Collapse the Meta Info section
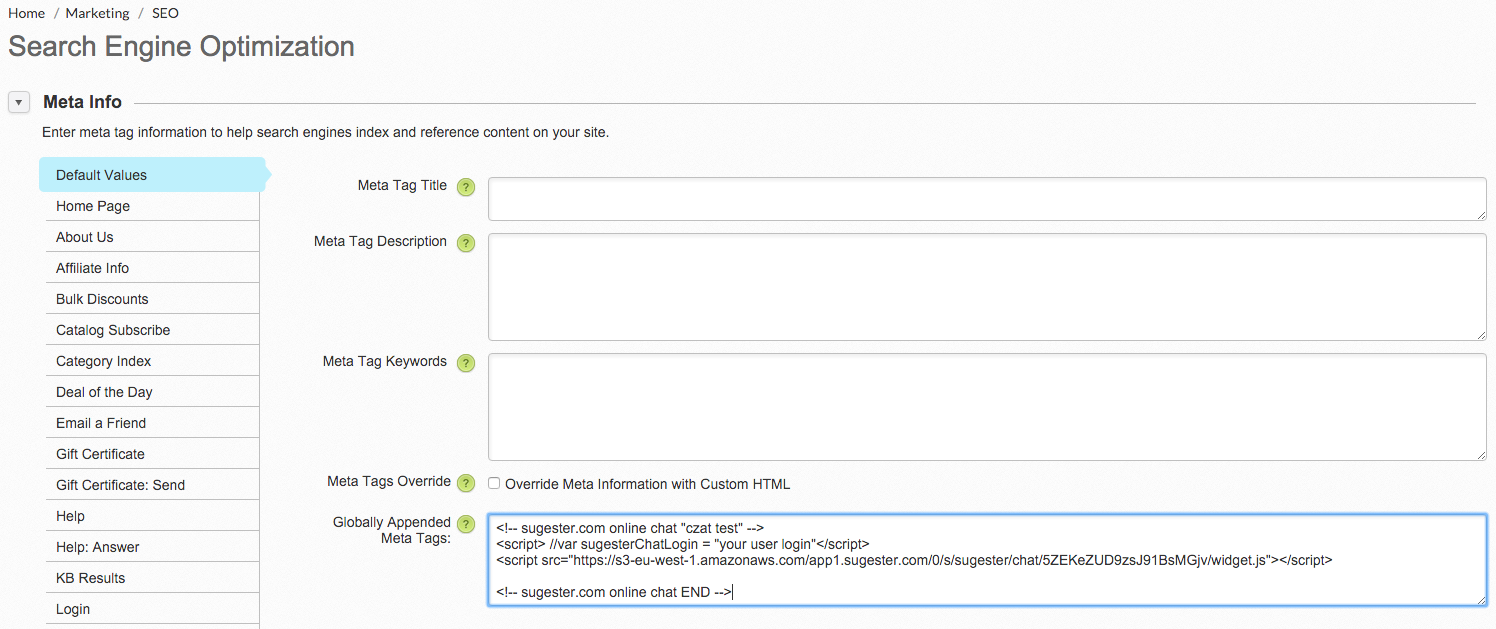1496x629 pixels. click(x=19, y=102)
